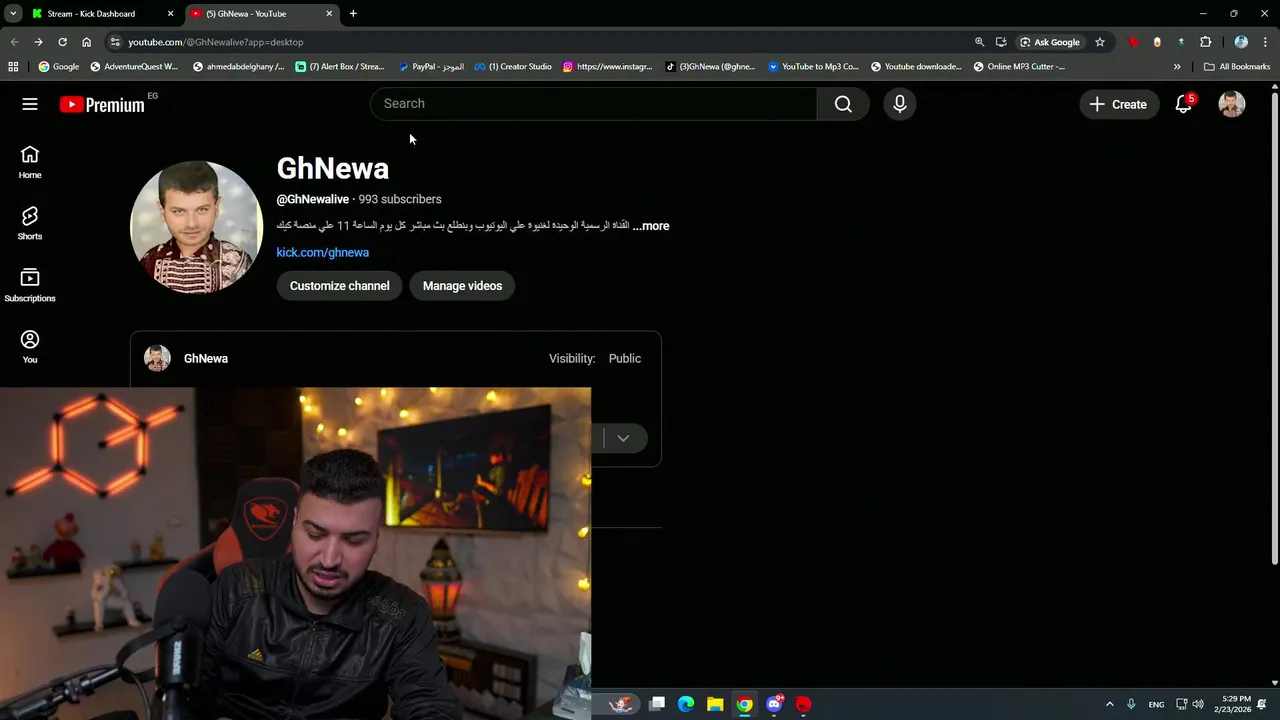Image resolution: width=1280 pixels, height=720 pixels.
Task: Start voice search with microphone icon
Action: click(x=900, y=104)
